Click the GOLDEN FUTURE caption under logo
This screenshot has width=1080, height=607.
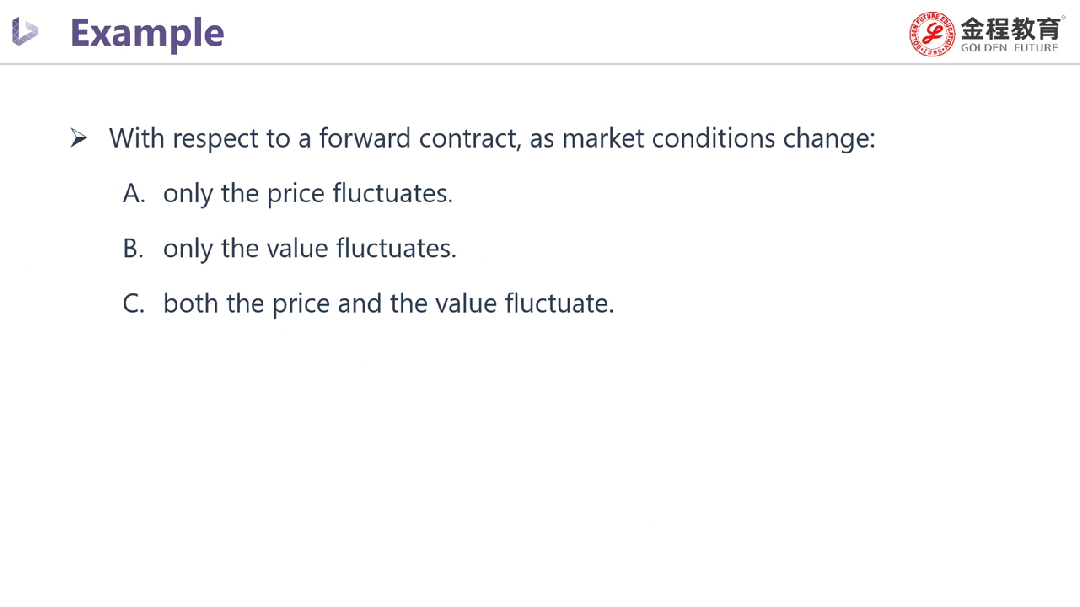1009,48
